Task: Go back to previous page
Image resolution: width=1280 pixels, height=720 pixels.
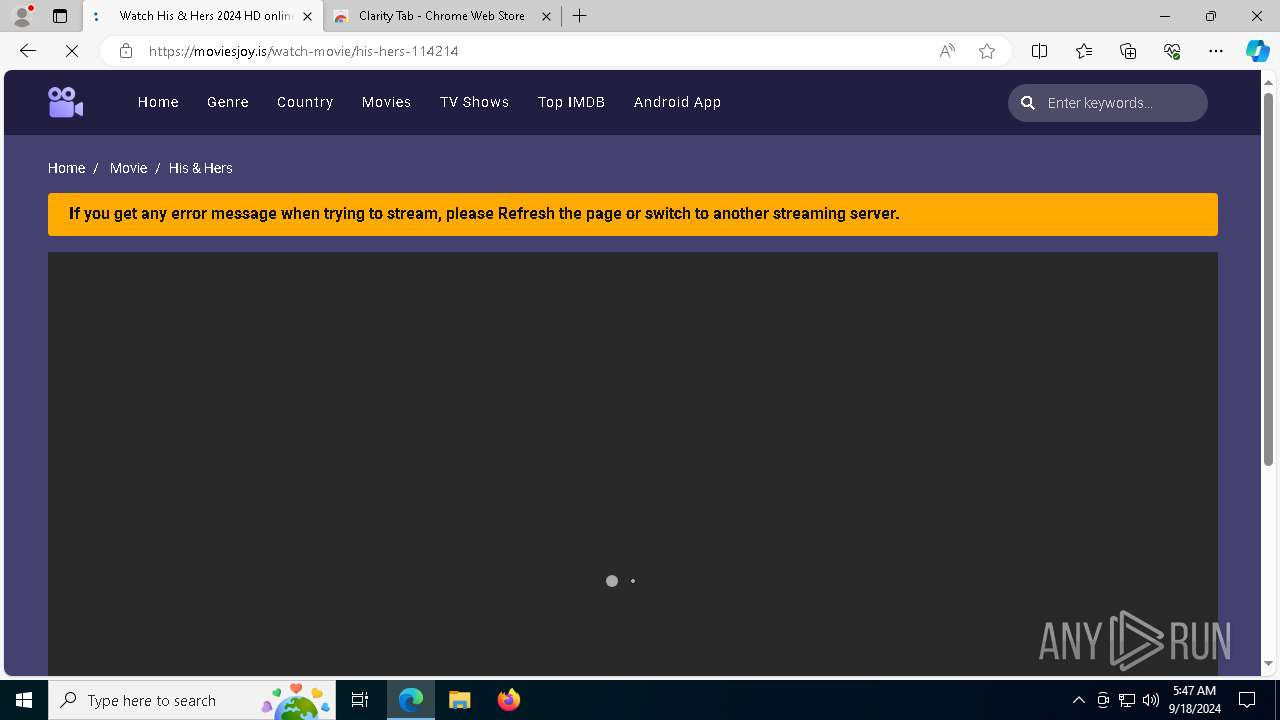Action: pyautogui.click(x=28, y=51)
